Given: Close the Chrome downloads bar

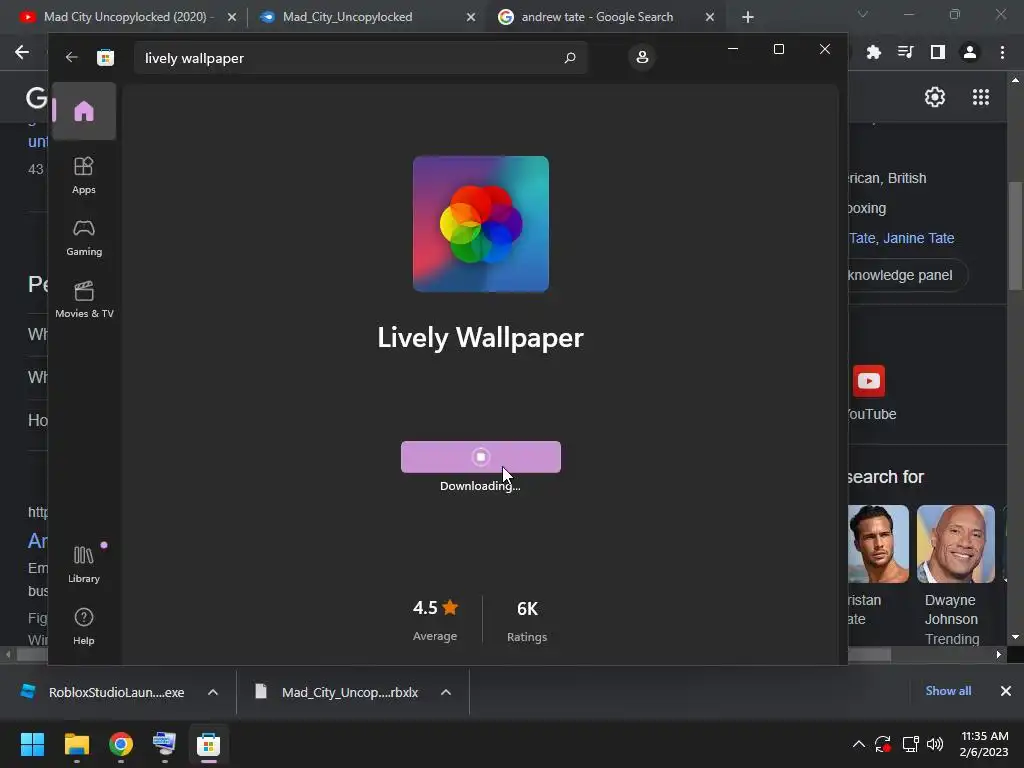Looking at the screenshot, I should click(1006, 691).
